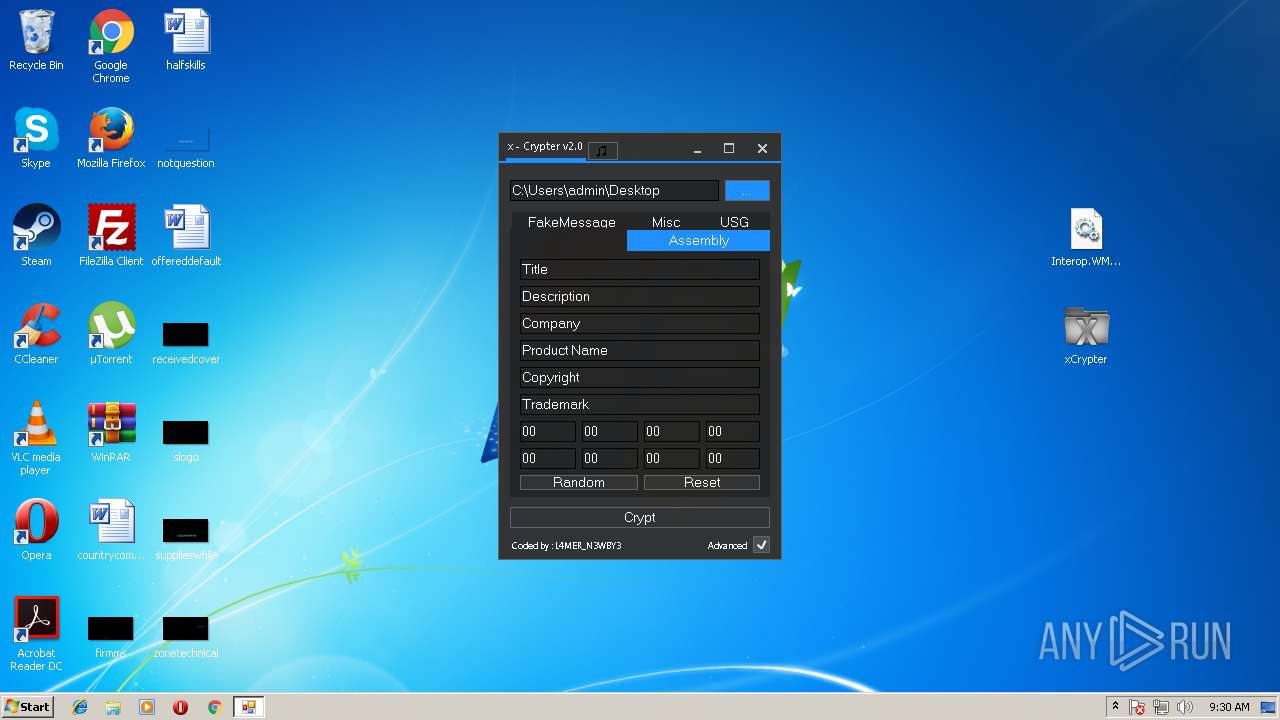
Task: Click the Title input field
Action: tap(640, 269)
